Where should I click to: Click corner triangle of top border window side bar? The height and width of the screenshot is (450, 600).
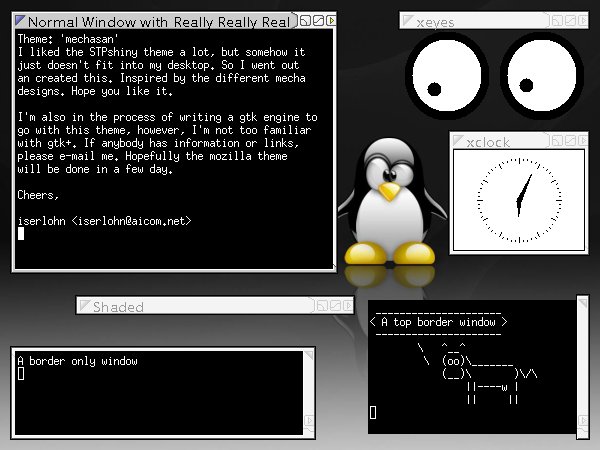pos(583,303)
